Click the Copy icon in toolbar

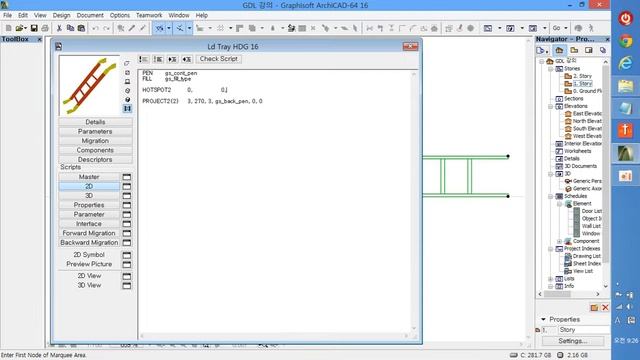(70, 28)
